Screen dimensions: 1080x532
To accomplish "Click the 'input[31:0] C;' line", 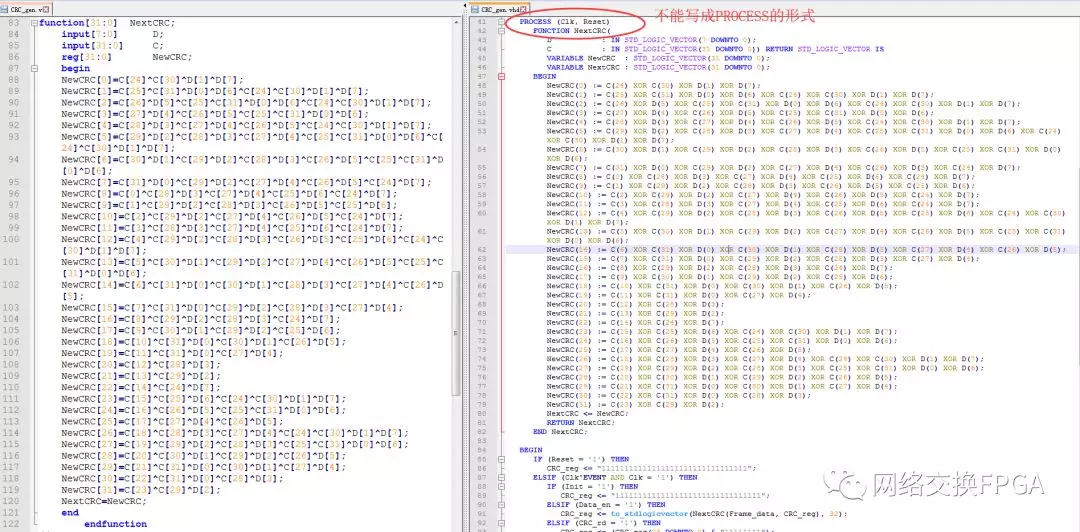I will [x=113, y=45].
